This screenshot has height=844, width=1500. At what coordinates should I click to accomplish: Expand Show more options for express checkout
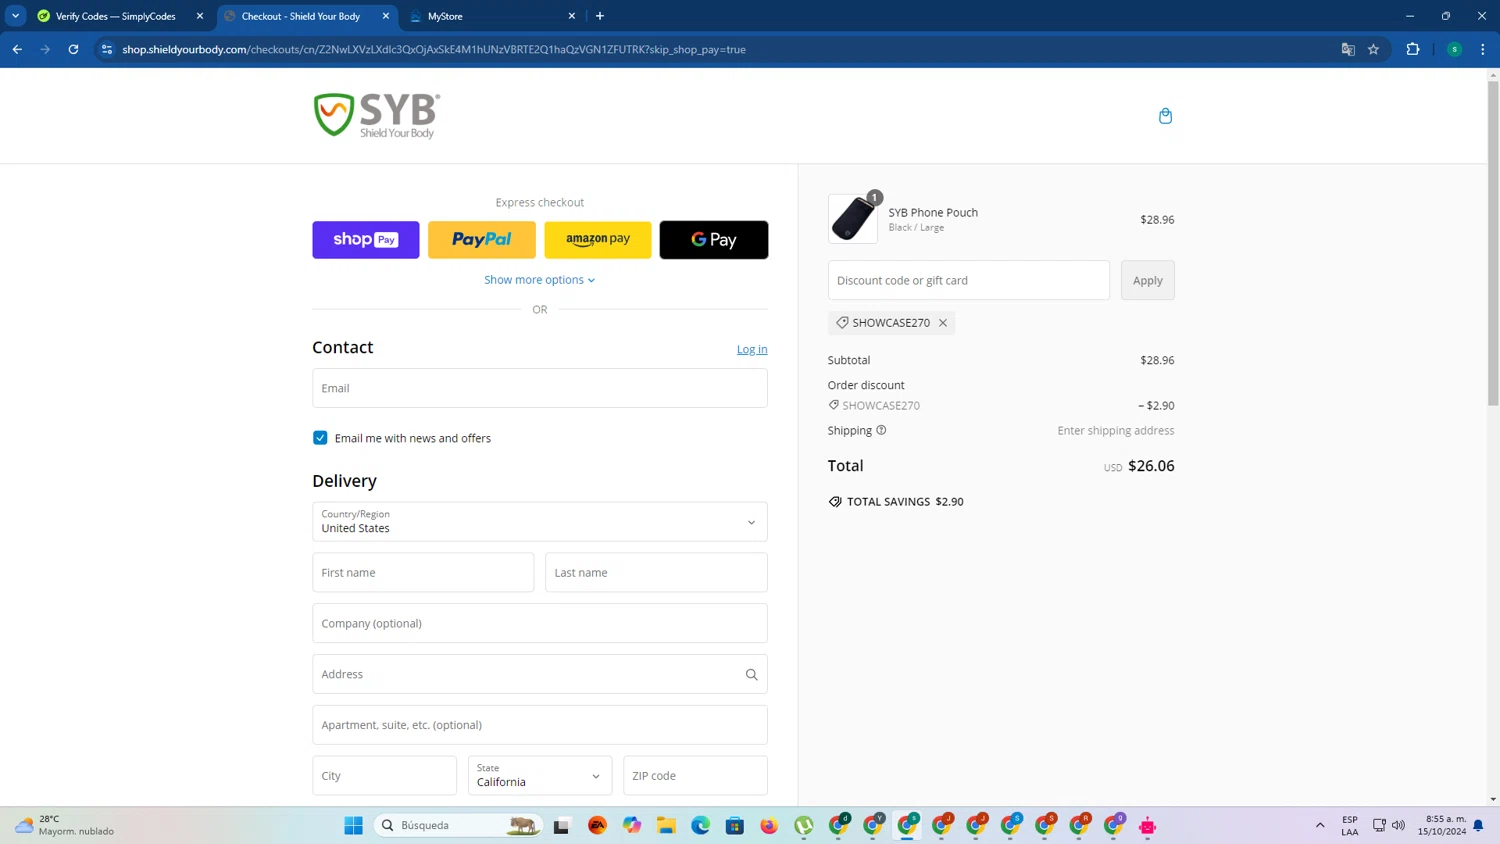click(540, 280)
